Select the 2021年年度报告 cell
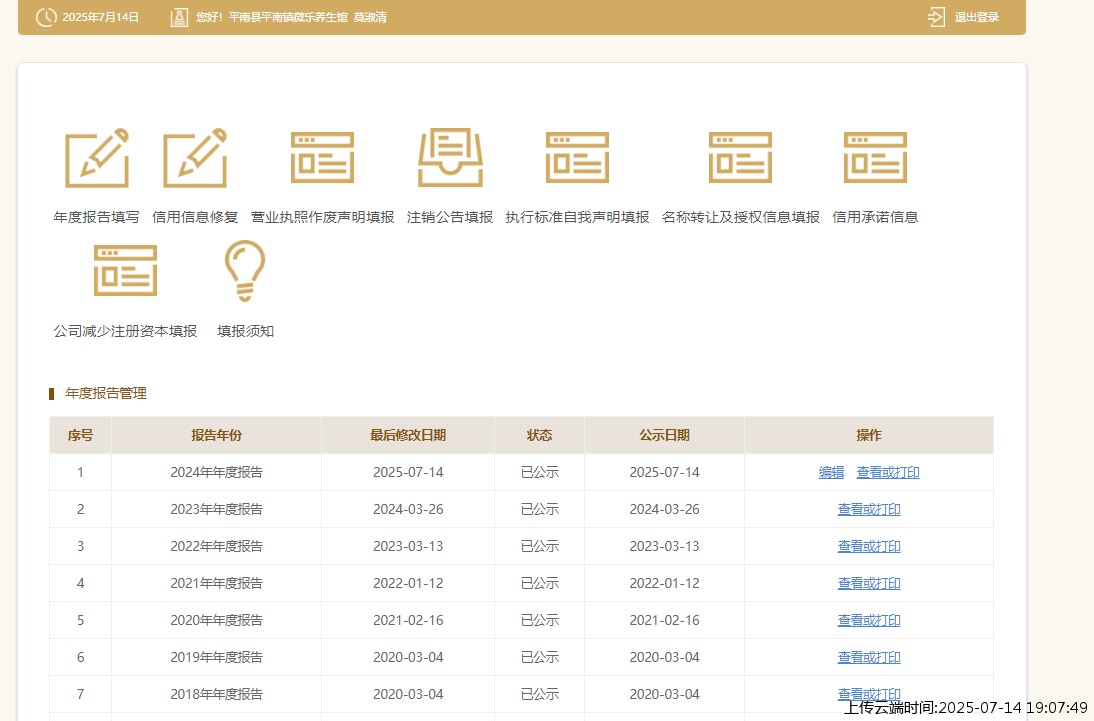The width and height of the screenshot is (1094, 721). tap(216, 584)
